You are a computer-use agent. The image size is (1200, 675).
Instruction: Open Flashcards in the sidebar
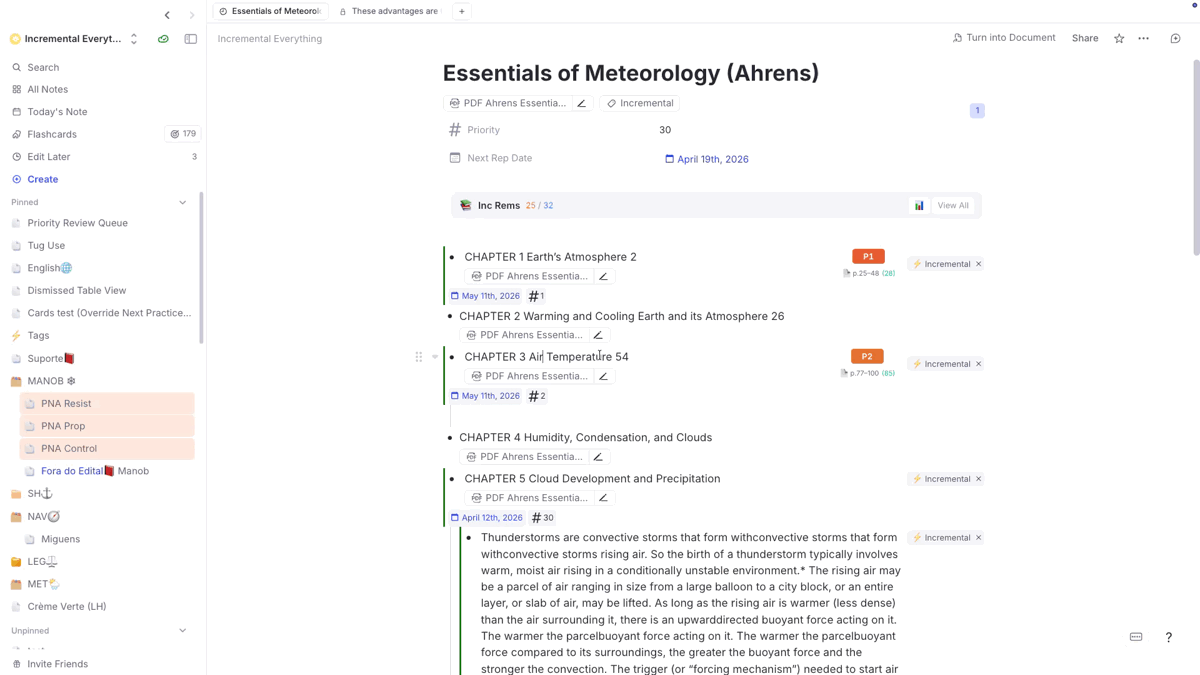click(52, 134)
